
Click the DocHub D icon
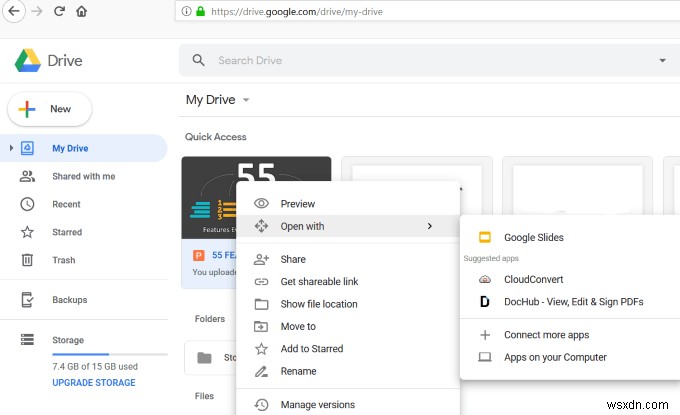coord(484,301)
